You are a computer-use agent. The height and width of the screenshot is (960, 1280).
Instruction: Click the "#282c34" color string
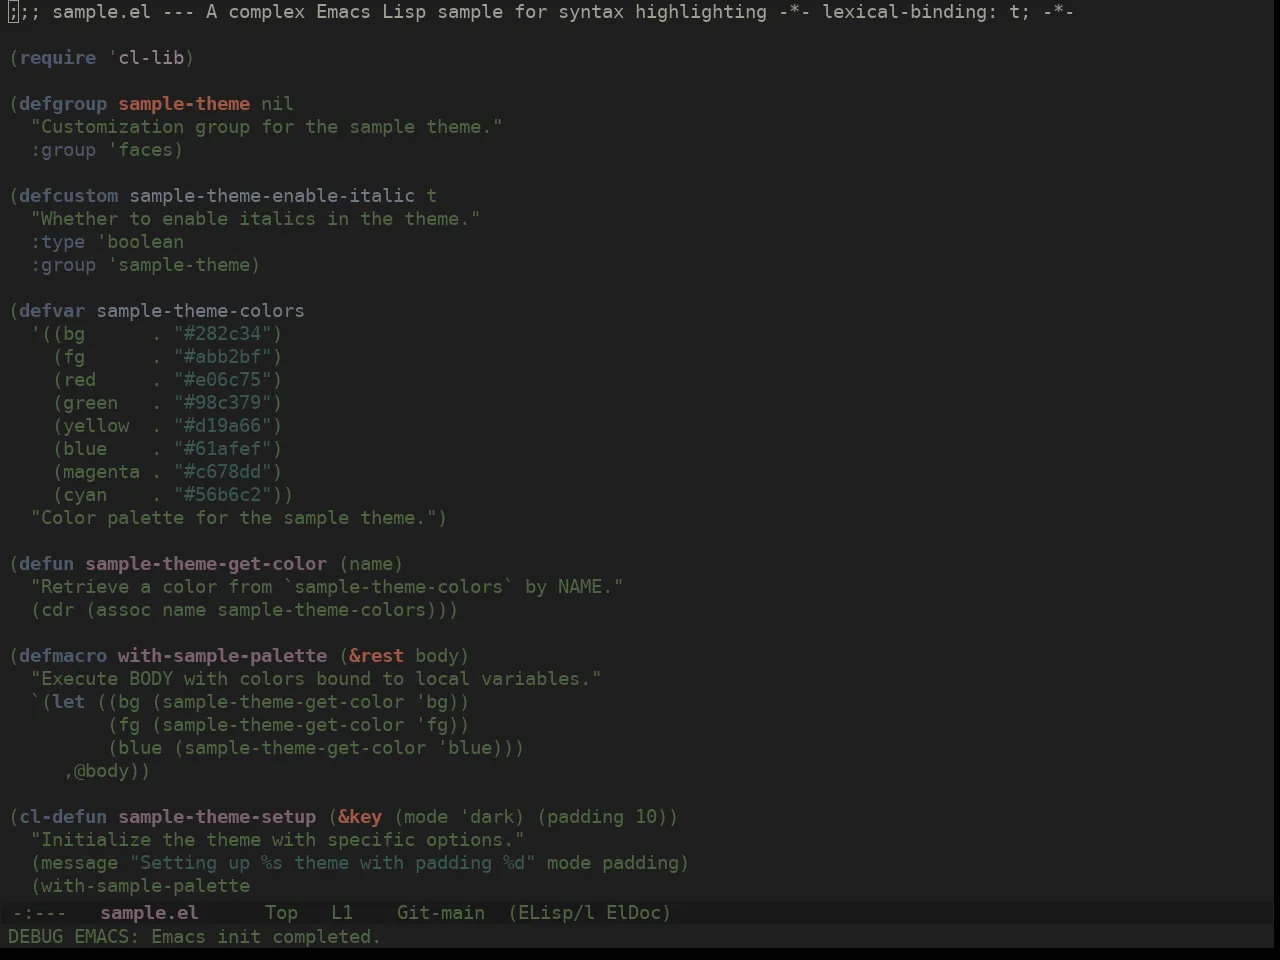pyautogui.click(x=223, y=334)
